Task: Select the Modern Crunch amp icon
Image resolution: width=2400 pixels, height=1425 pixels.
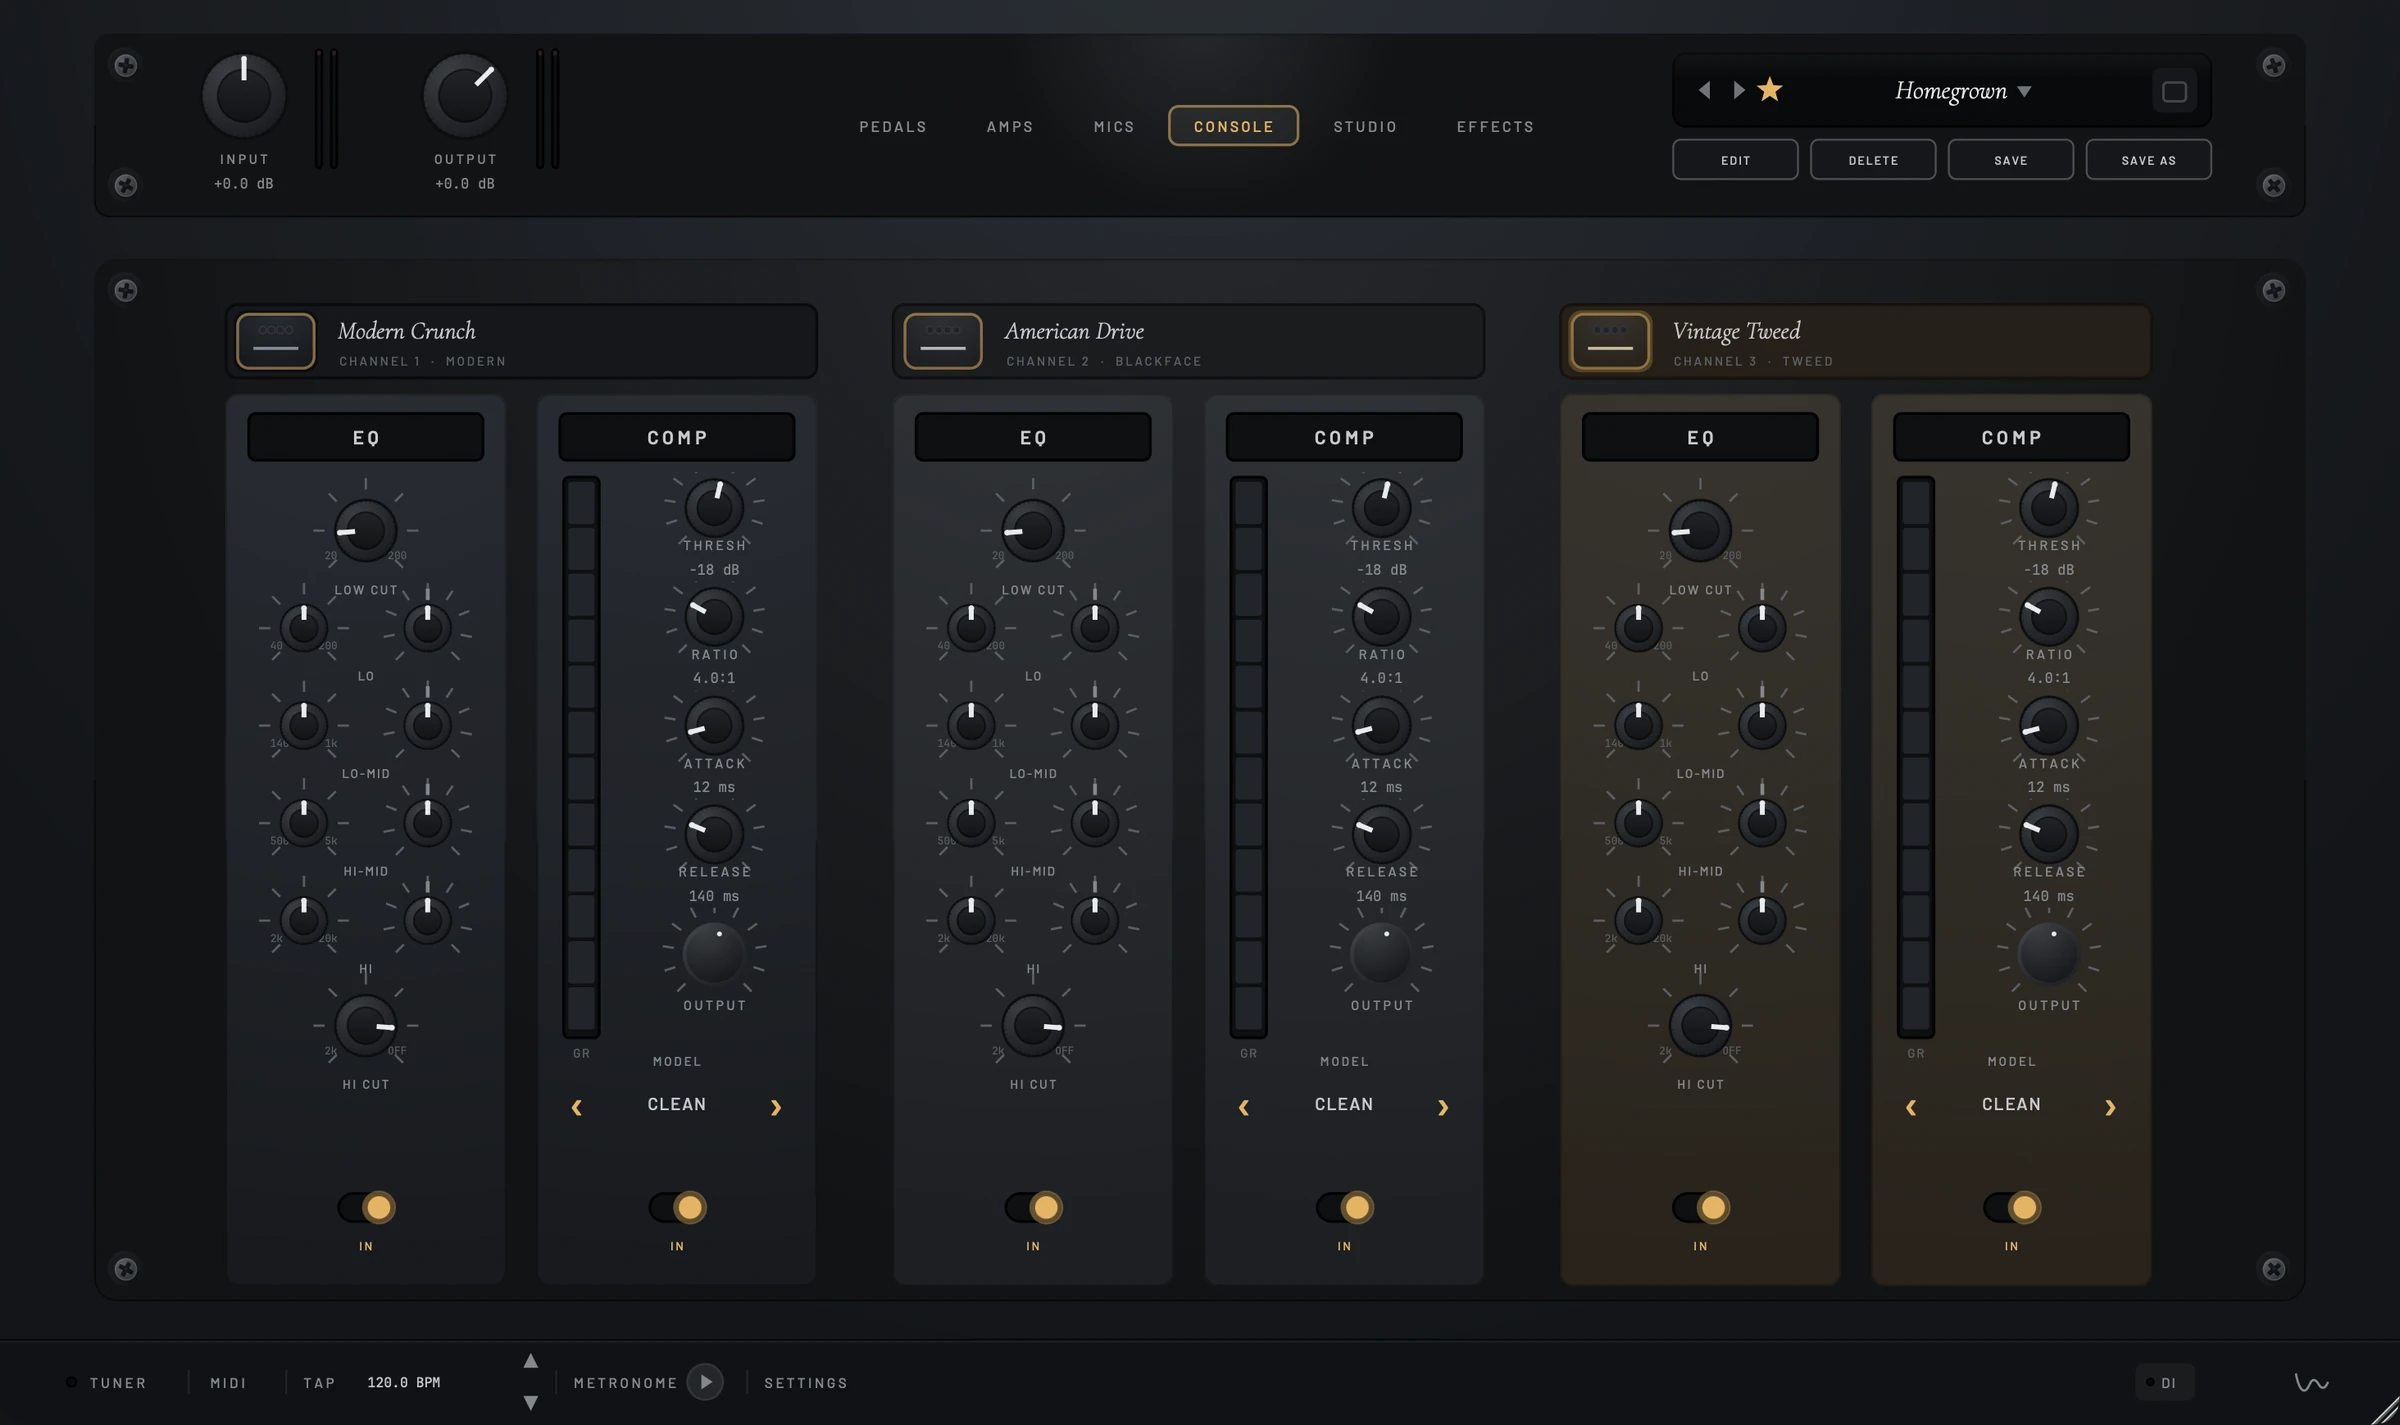Action: 275,340
